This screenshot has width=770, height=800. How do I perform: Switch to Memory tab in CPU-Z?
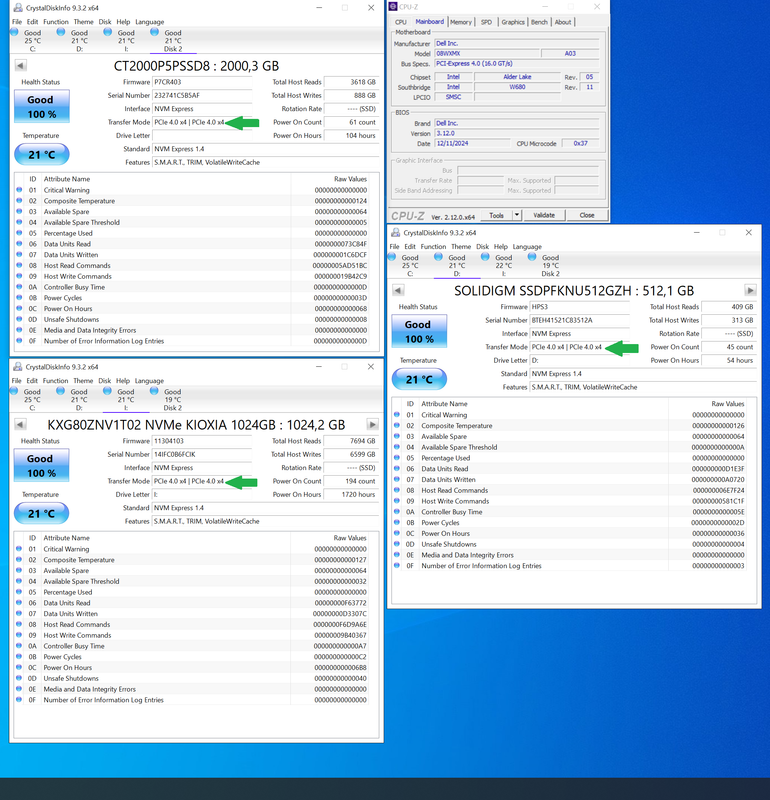[x=461, y=22]
